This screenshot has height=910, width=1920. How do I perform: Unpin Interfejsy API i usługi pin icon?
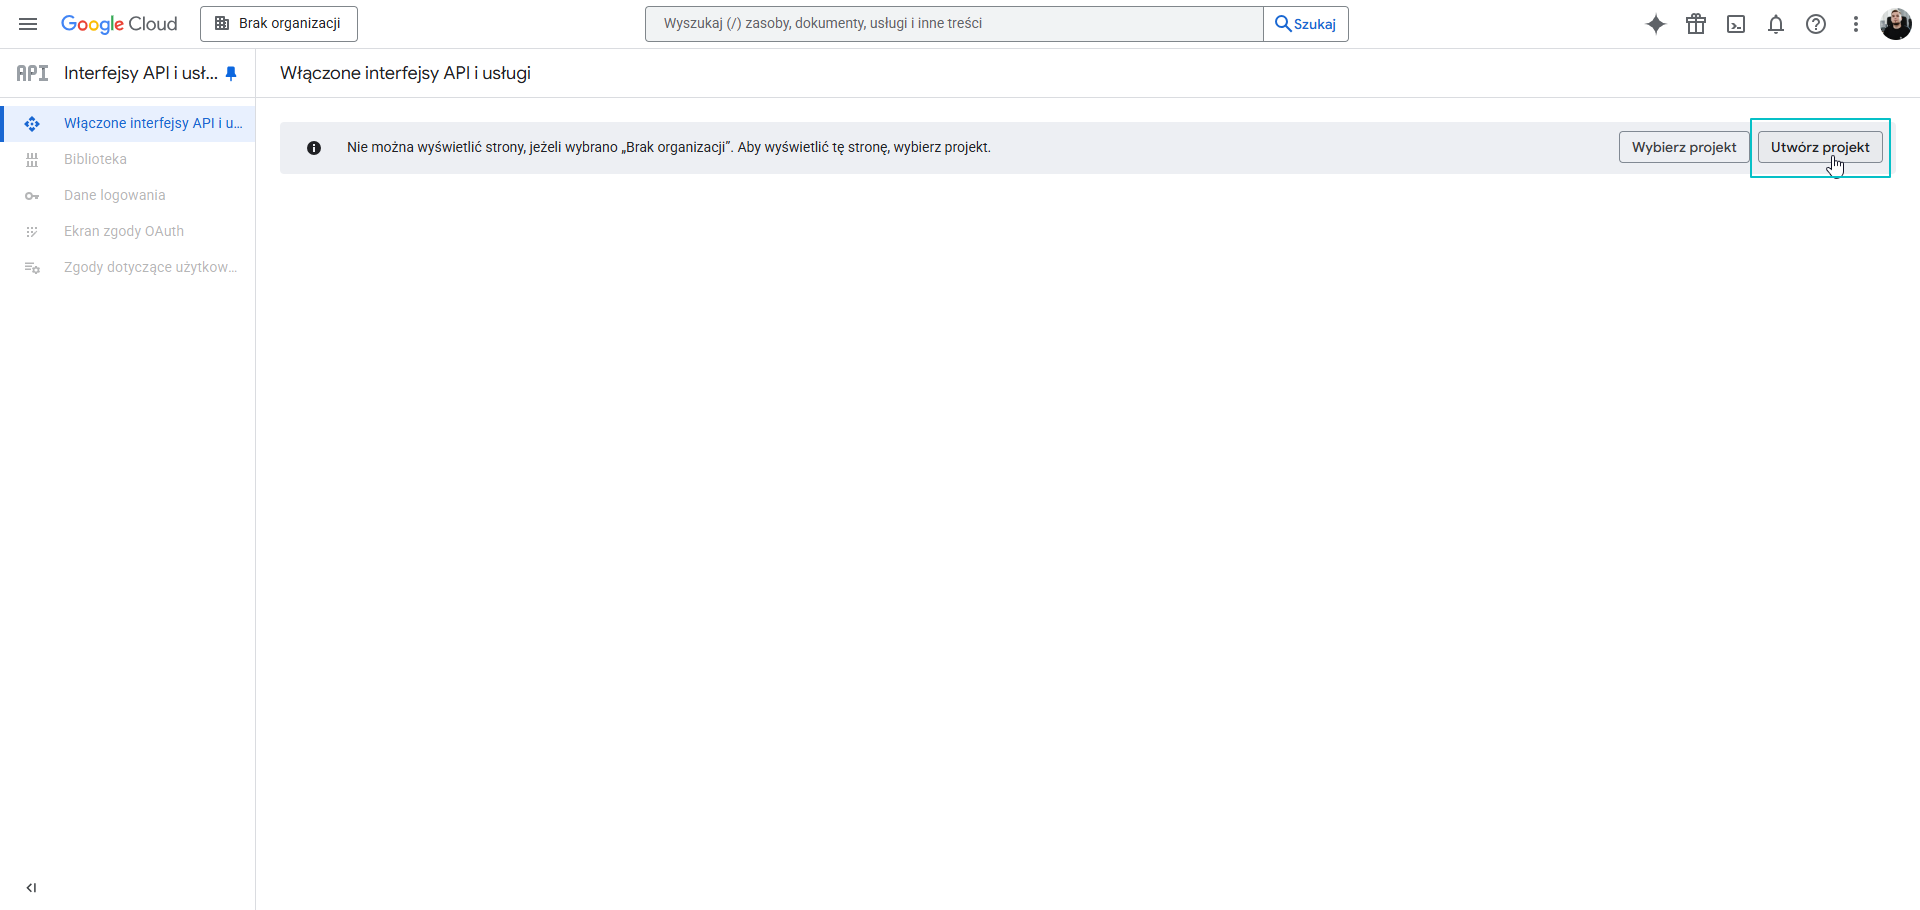[231, 73]
